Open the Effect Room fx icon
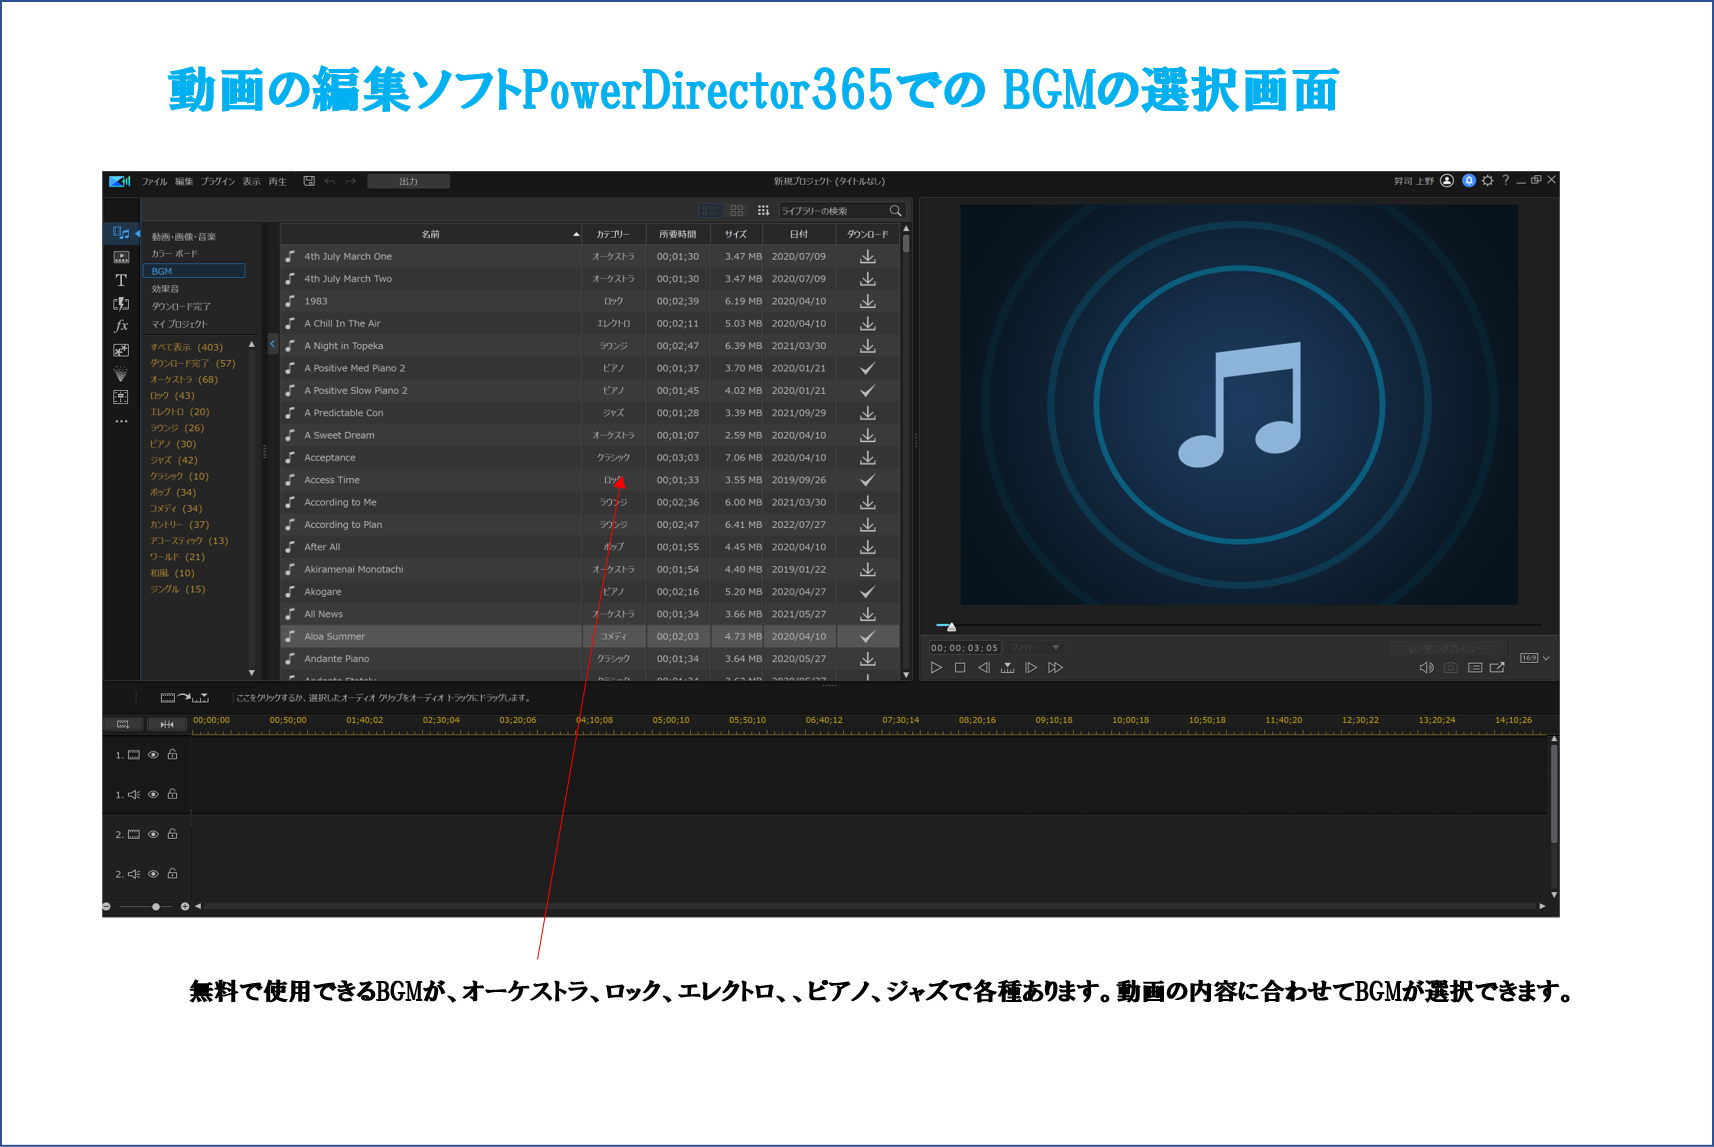Image resolution: width=1714 pixels, height=1147 pixels. (121, 326)
